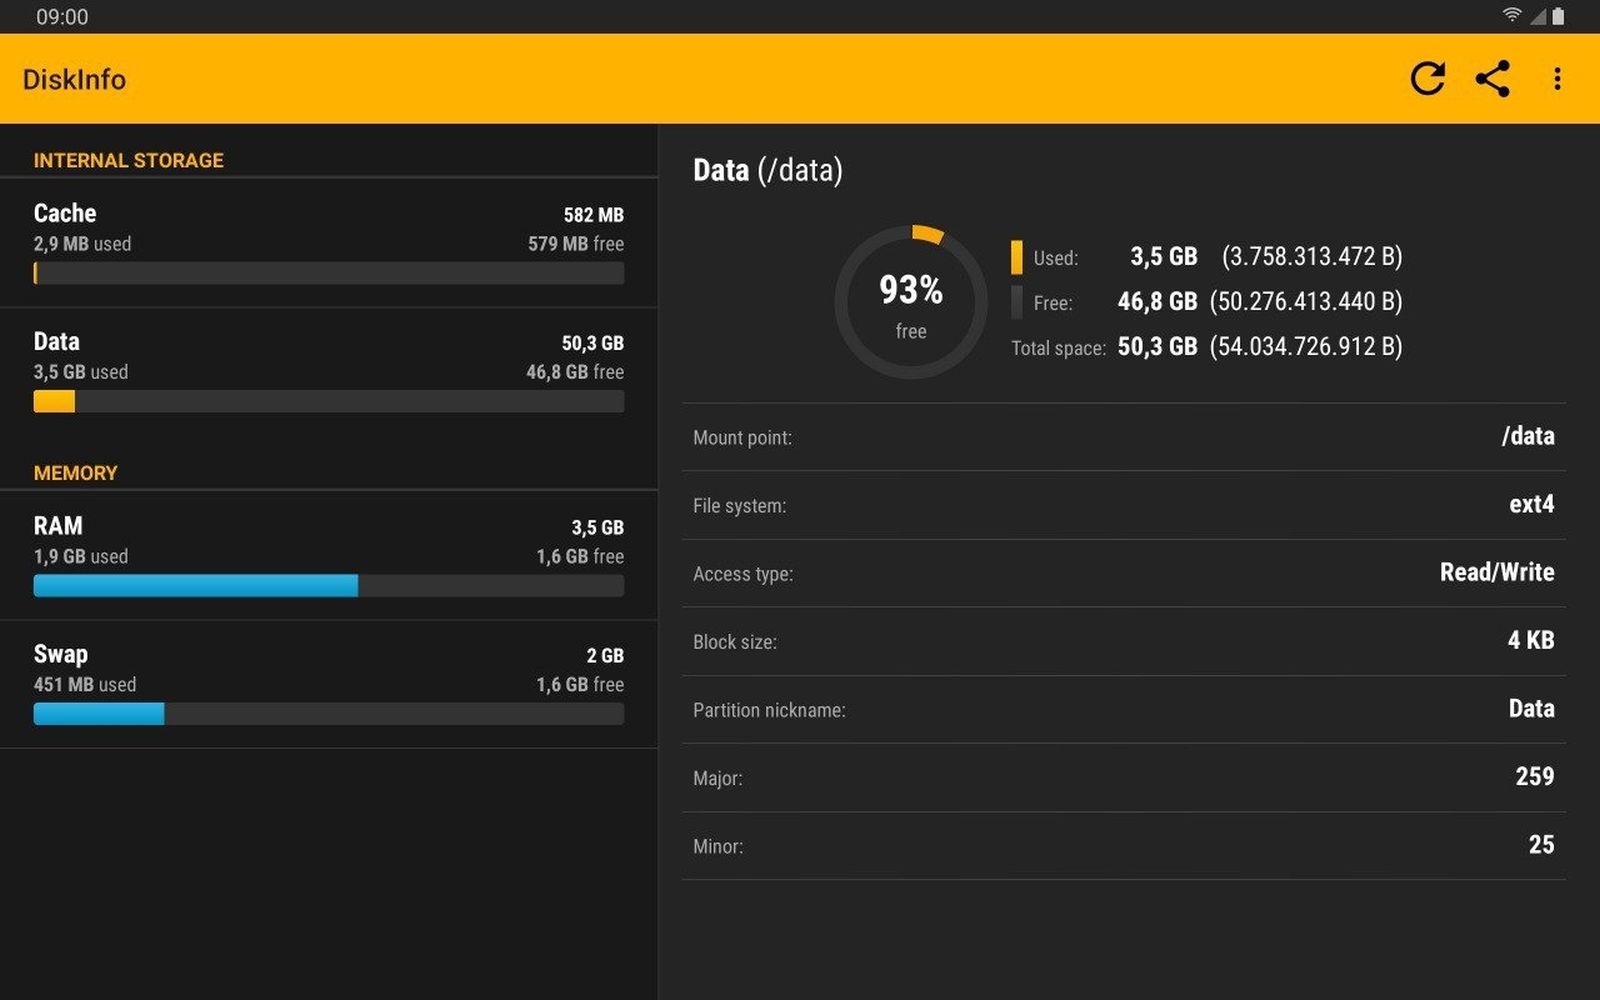1600x1000 pixels.
Task: Open the three-dot overflow menu
Action: (x=1557, y=79)
